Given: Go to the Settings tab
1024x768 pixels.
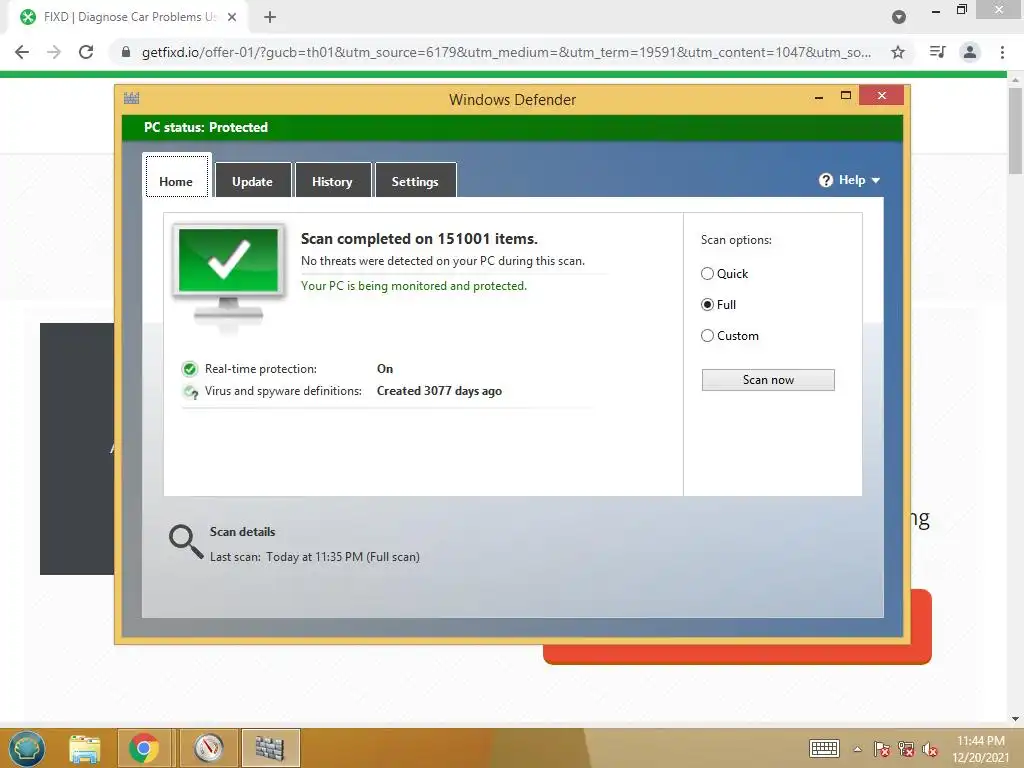Looking at the screenshot, I should 415,181.
